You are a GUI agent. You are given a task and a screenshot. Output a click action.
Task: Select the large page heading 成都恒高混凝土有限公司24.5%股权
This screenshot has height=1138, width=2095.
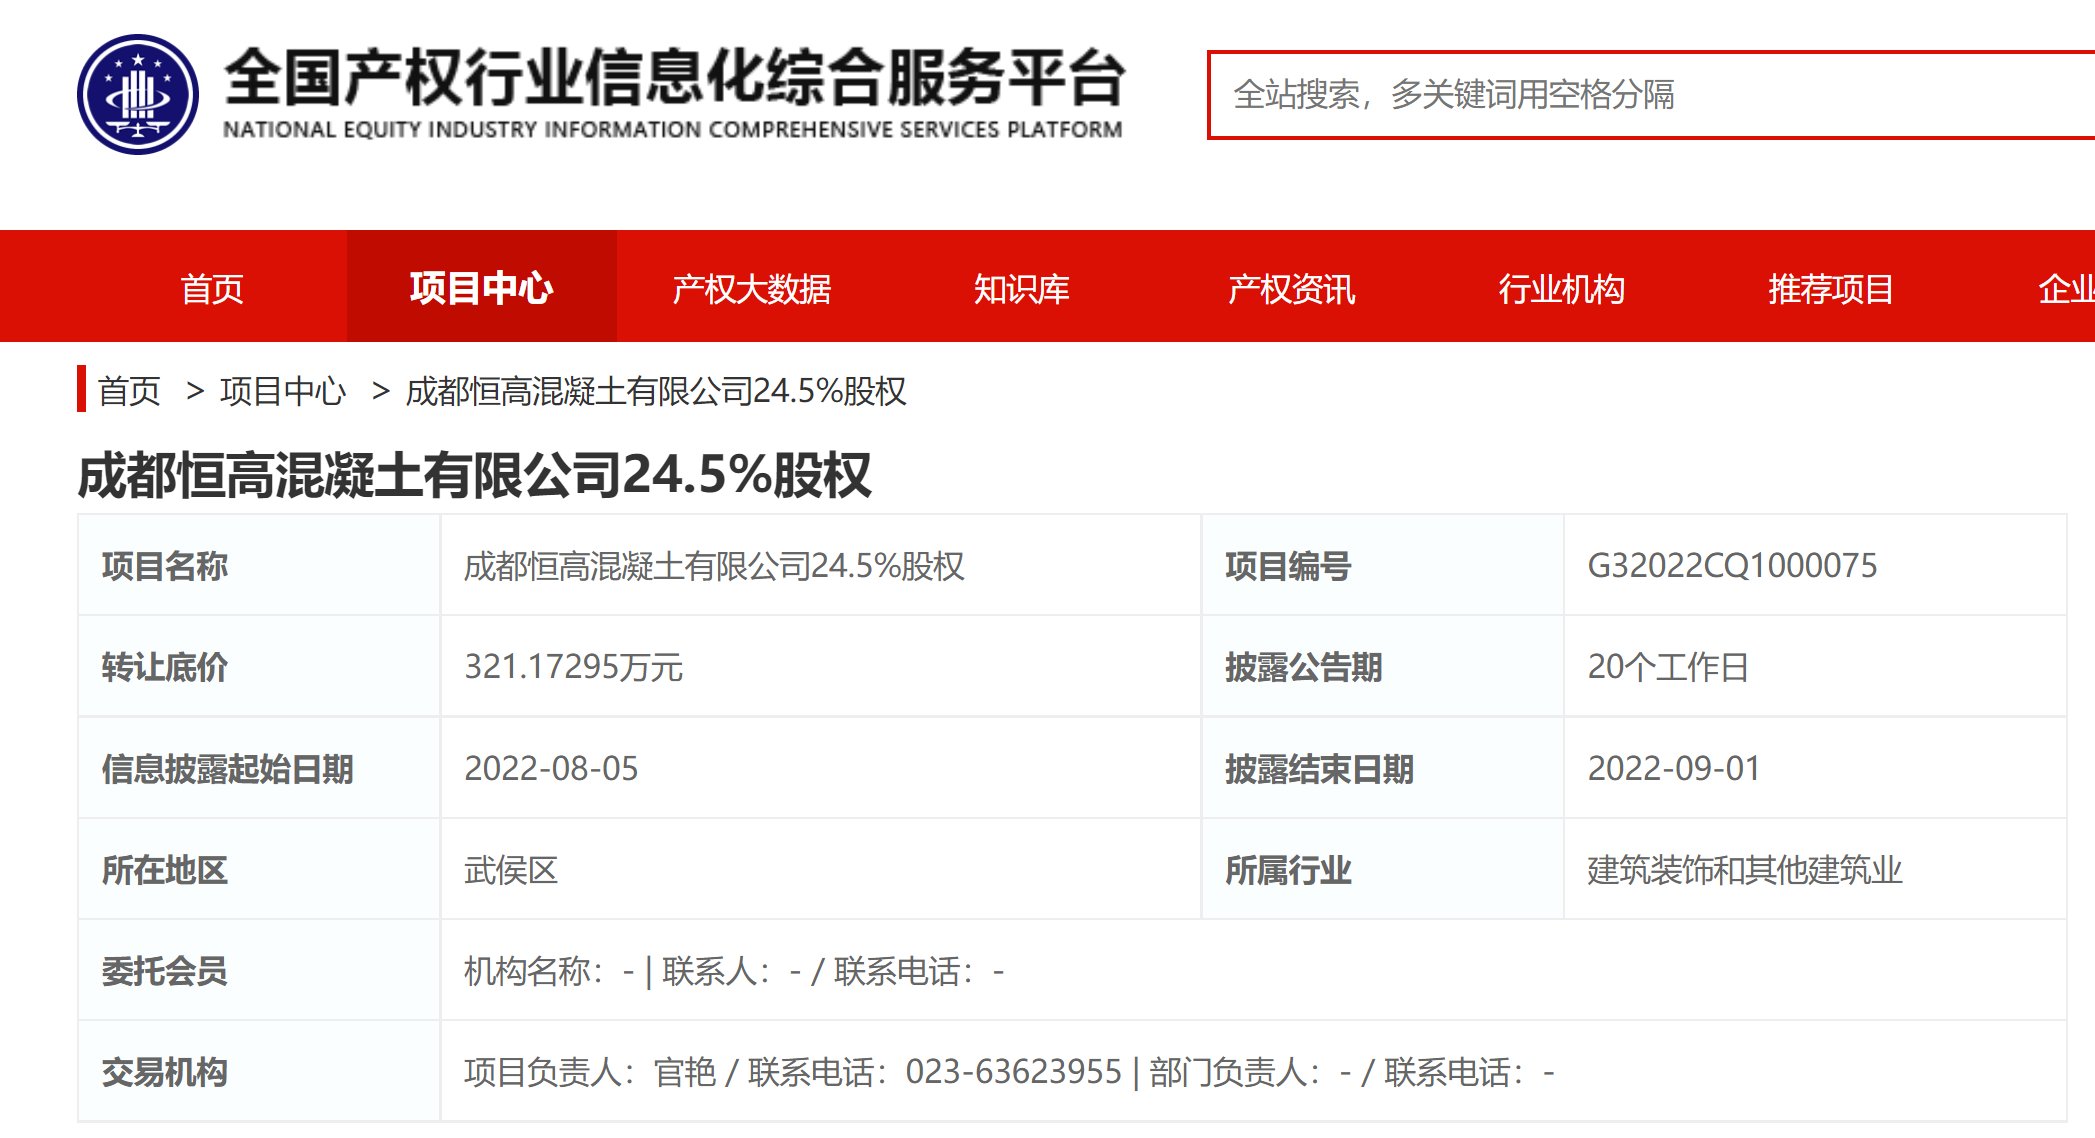(x=475, y=475)
